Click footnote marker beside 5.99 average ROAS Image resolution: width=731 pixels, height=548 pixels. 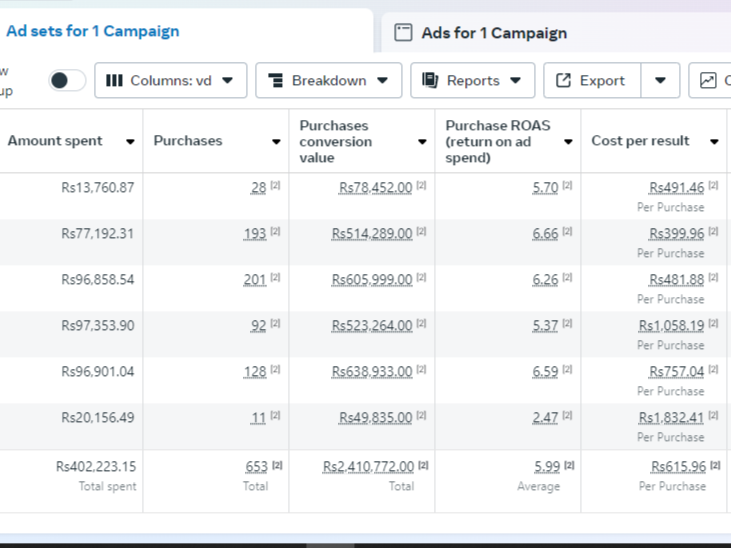pos(569,466)
